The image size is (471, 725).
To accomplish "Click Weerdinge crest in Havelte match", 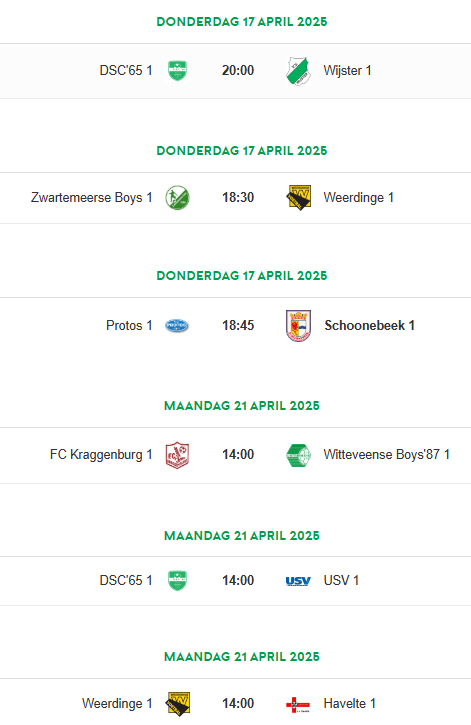I will 178,704.
